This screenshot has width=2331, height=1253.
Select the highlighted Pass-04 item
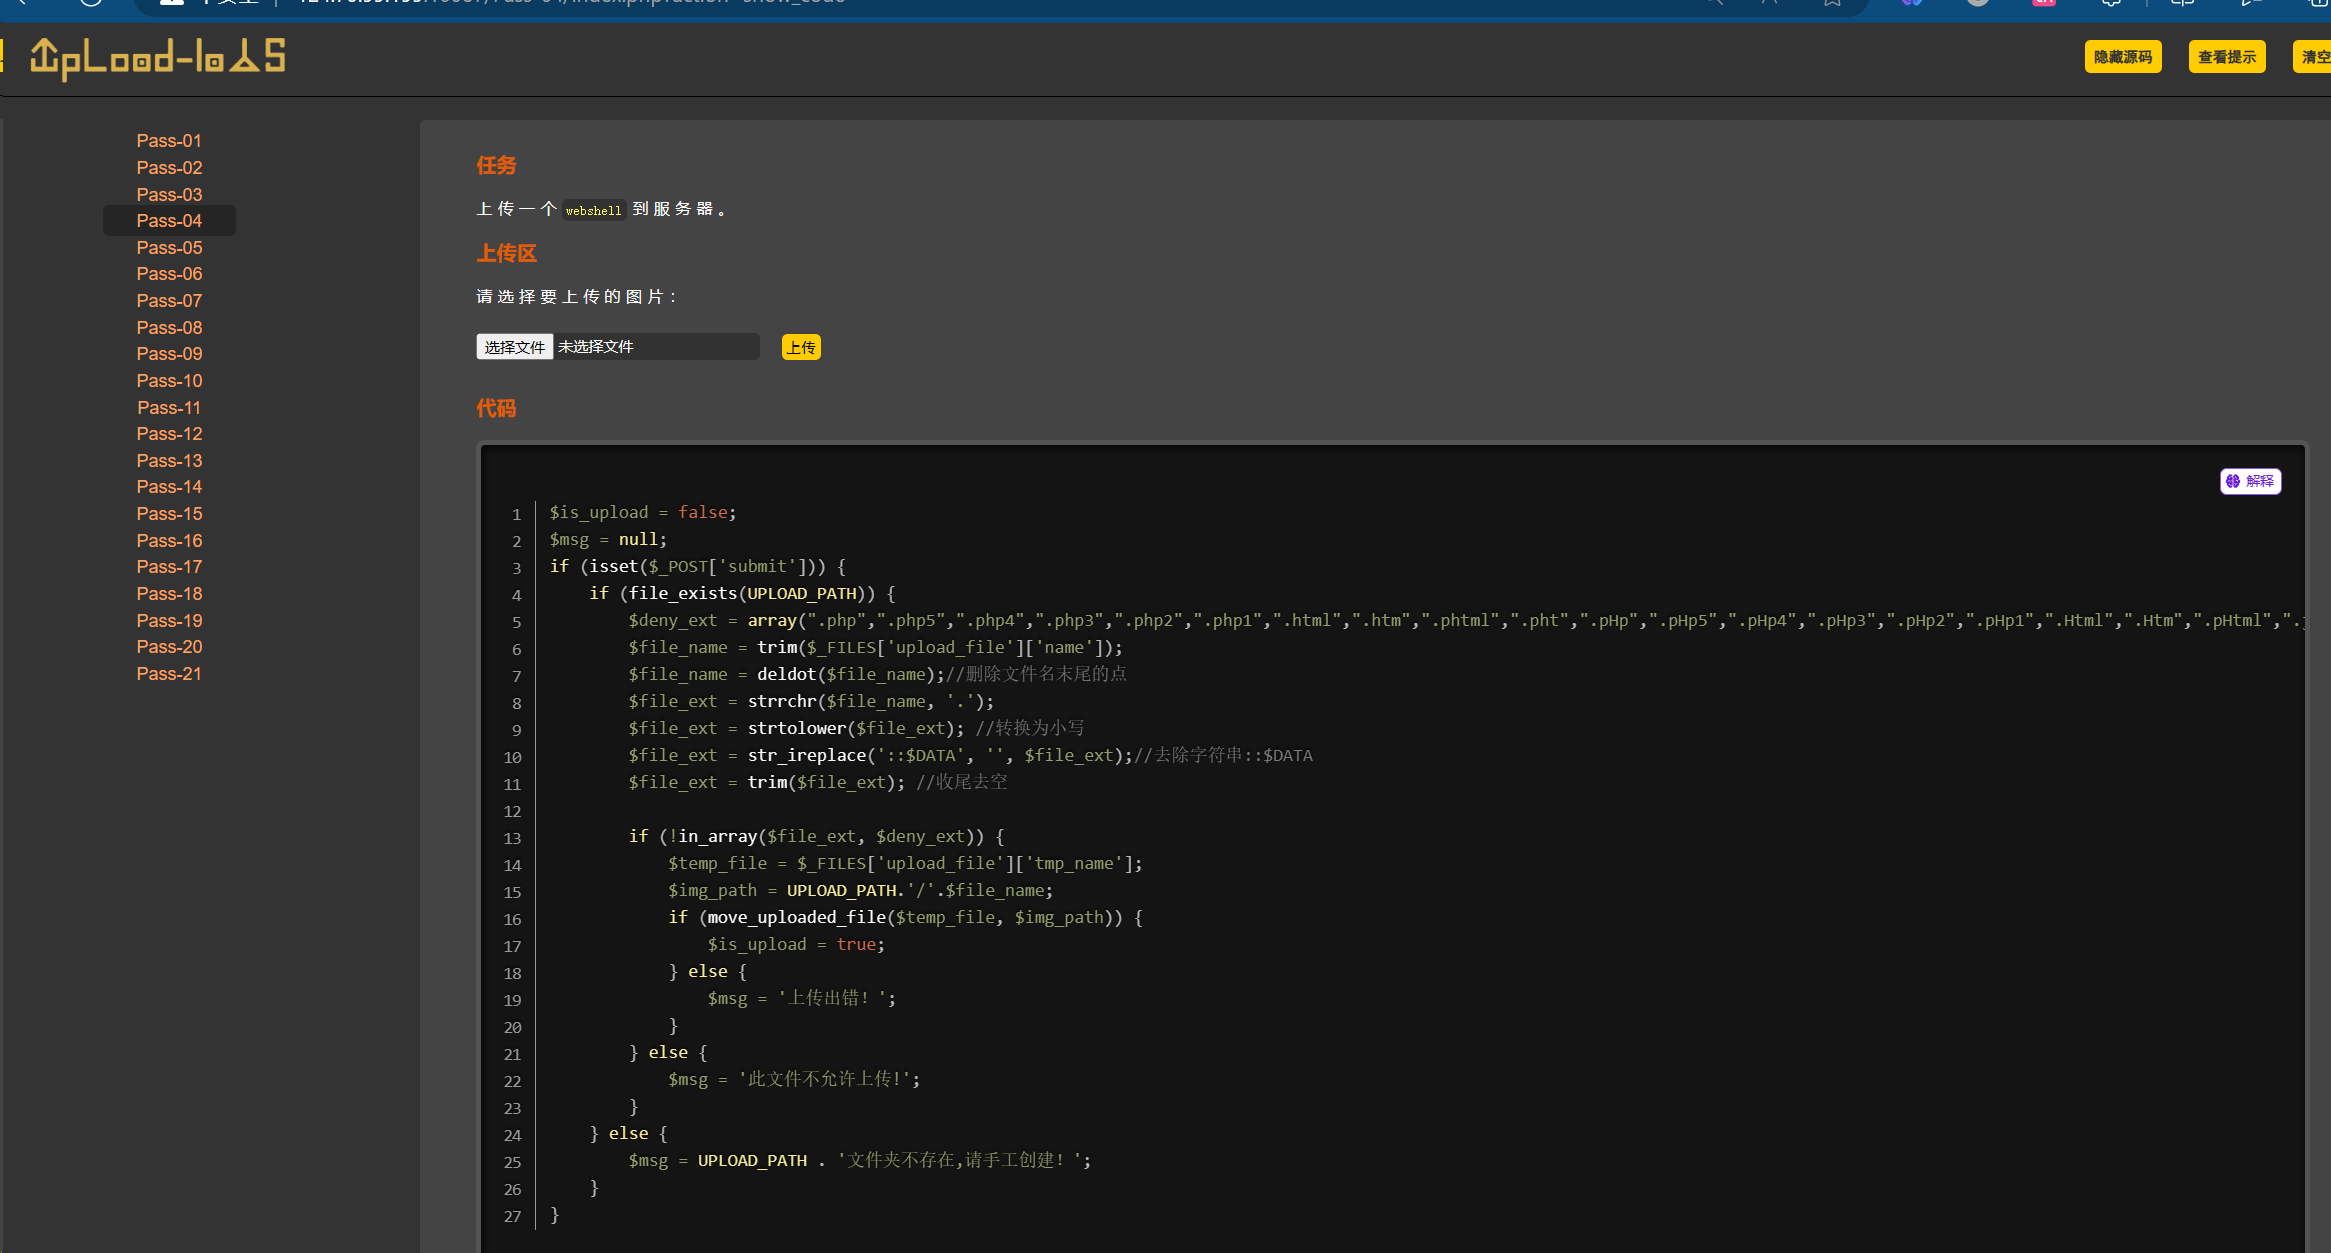coord(169,221)
